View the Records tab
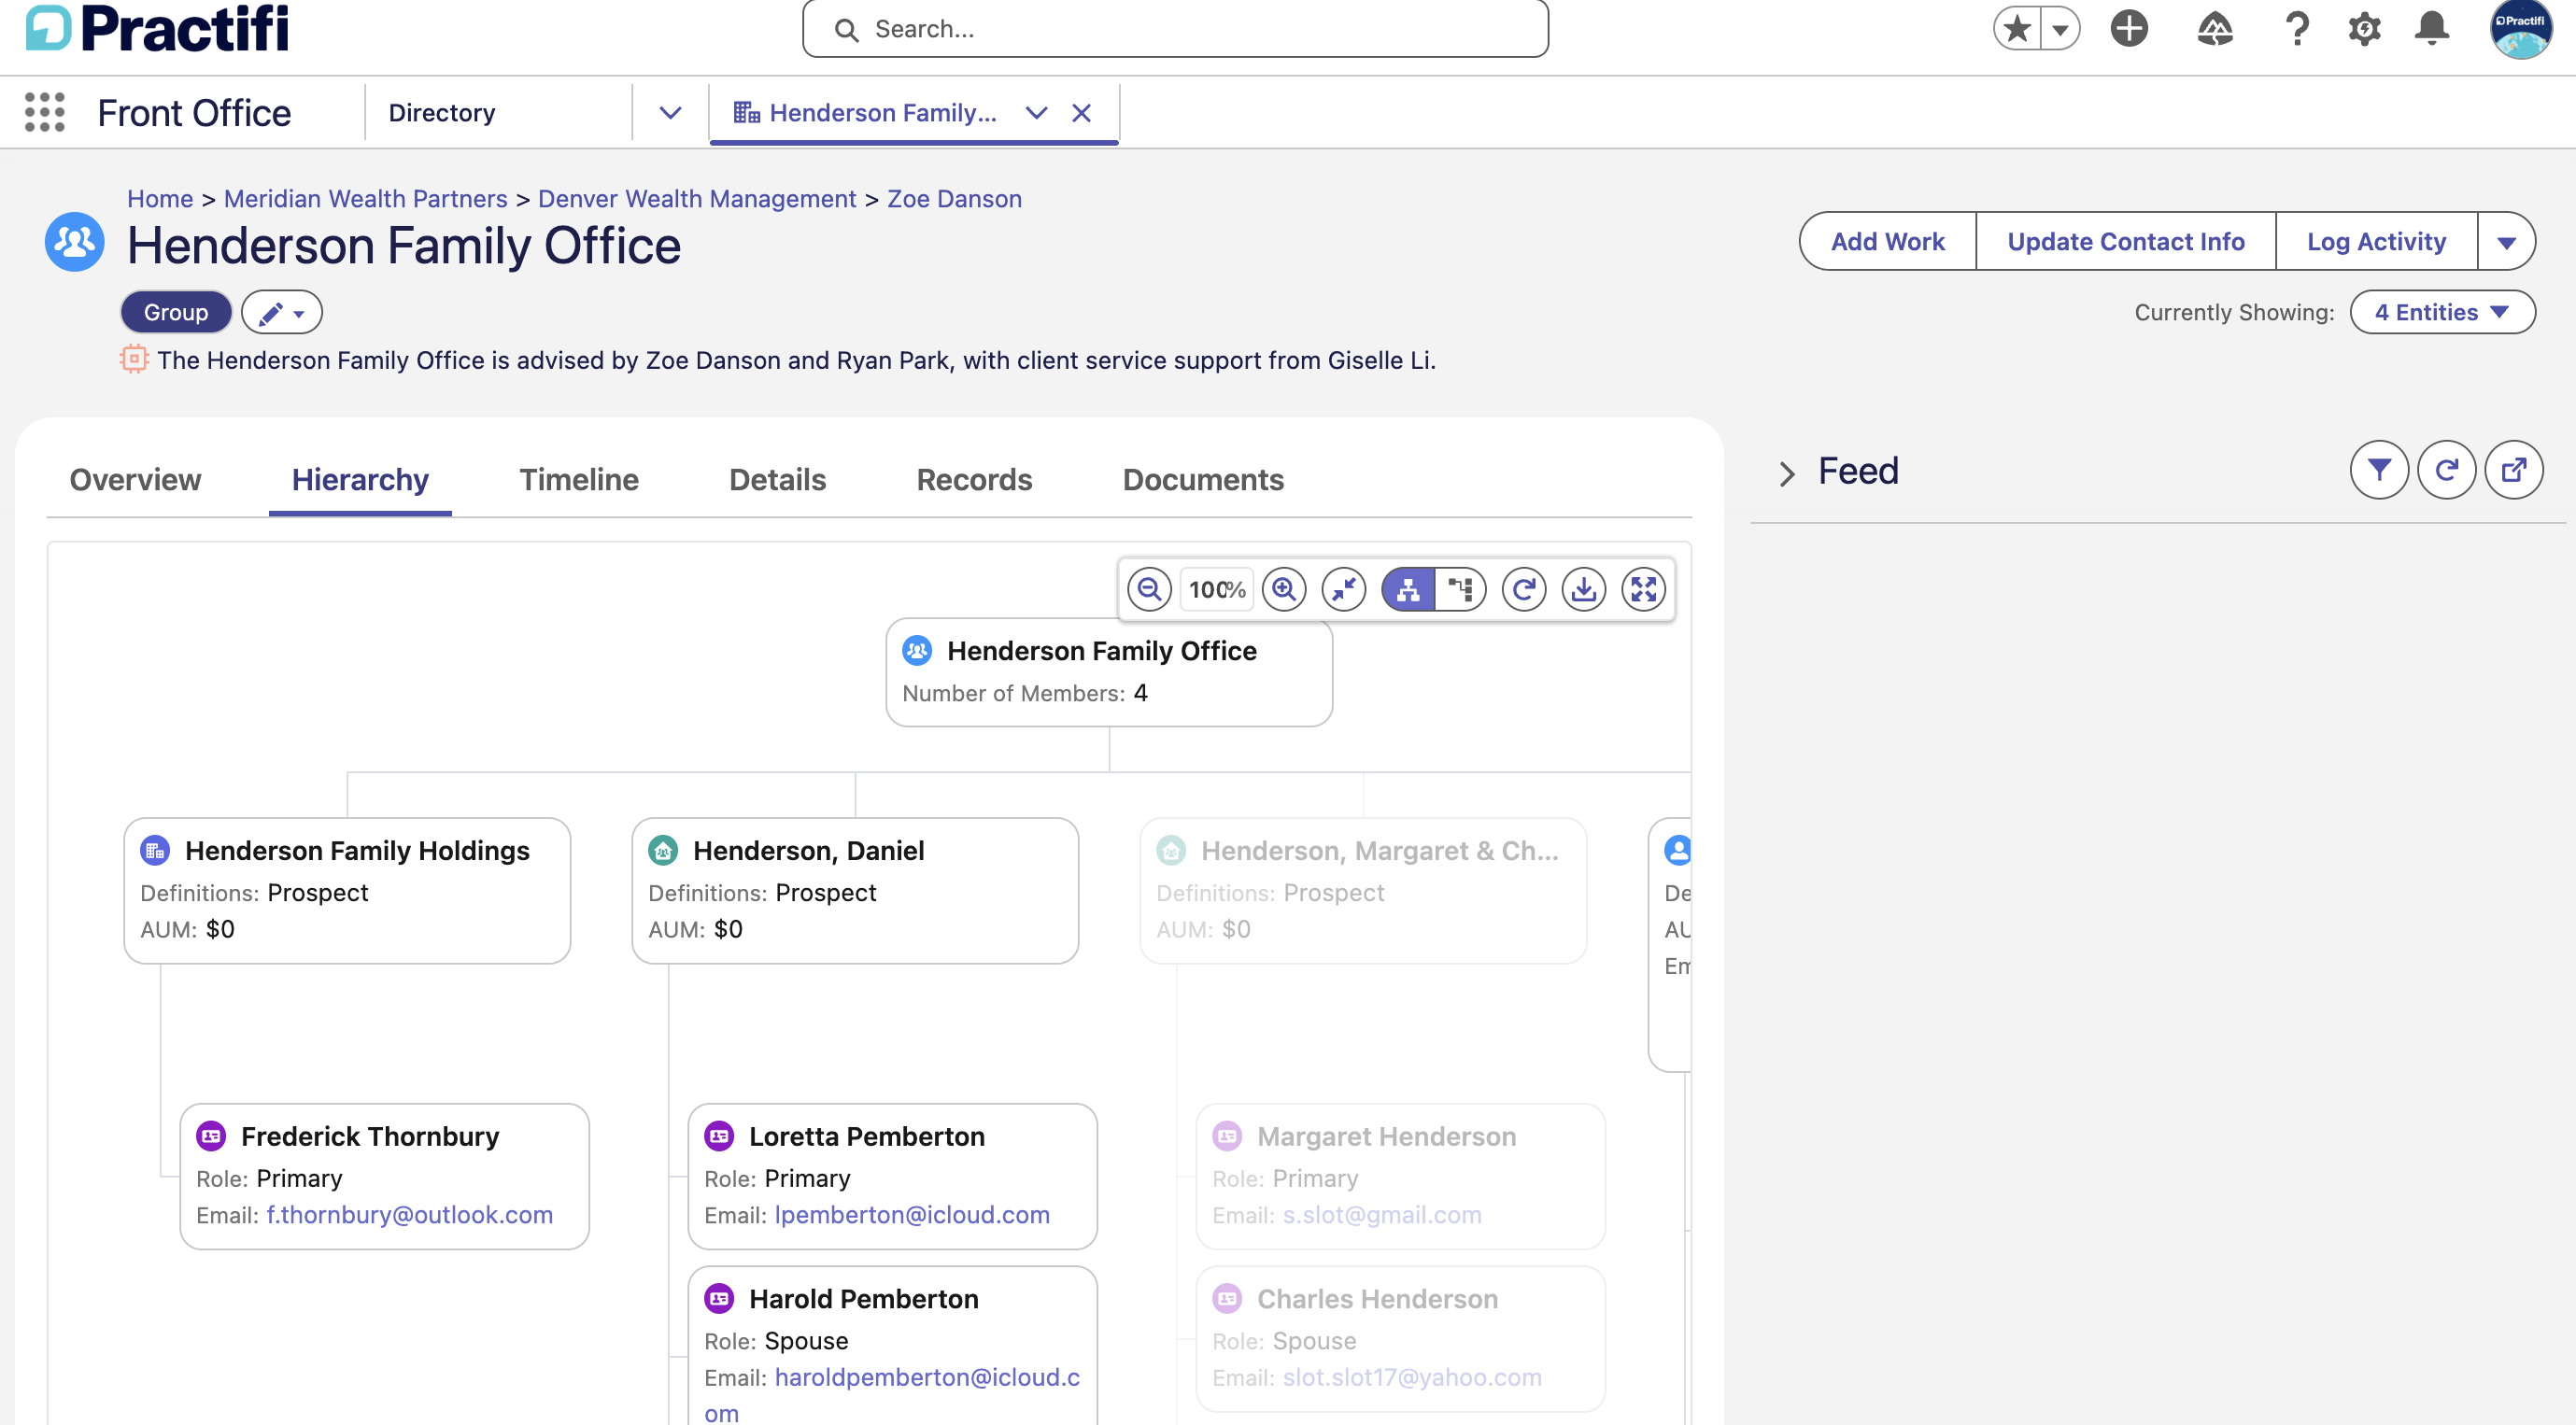Image resolution: width=2576 pixels, height=1425 pixels. (x=974, y=480)
